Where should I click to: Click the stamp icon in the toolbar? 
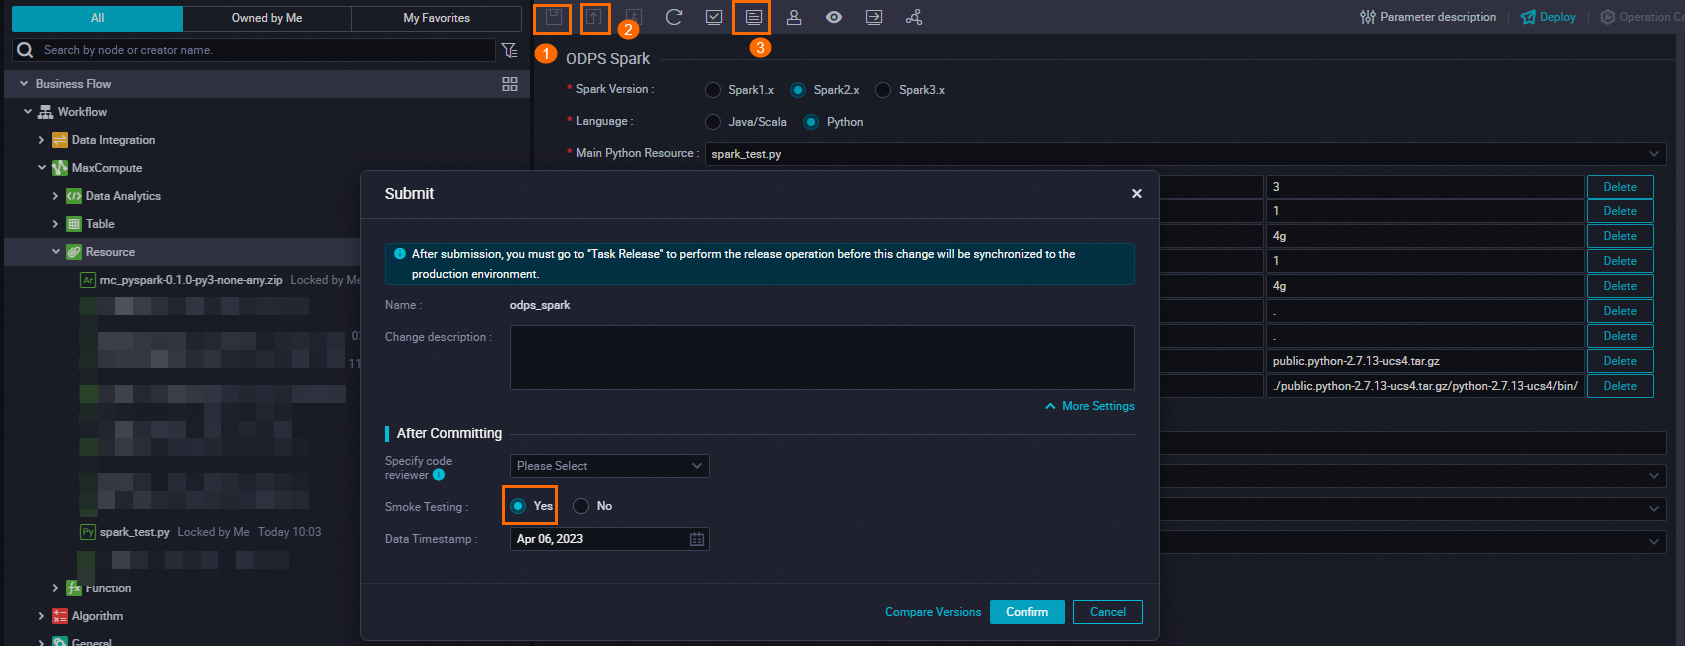click(x=794, y=17)
